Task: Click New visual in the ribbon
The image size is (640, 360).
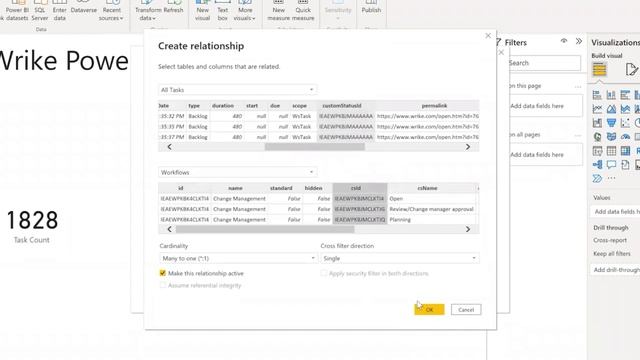Action: click(202, 13)
